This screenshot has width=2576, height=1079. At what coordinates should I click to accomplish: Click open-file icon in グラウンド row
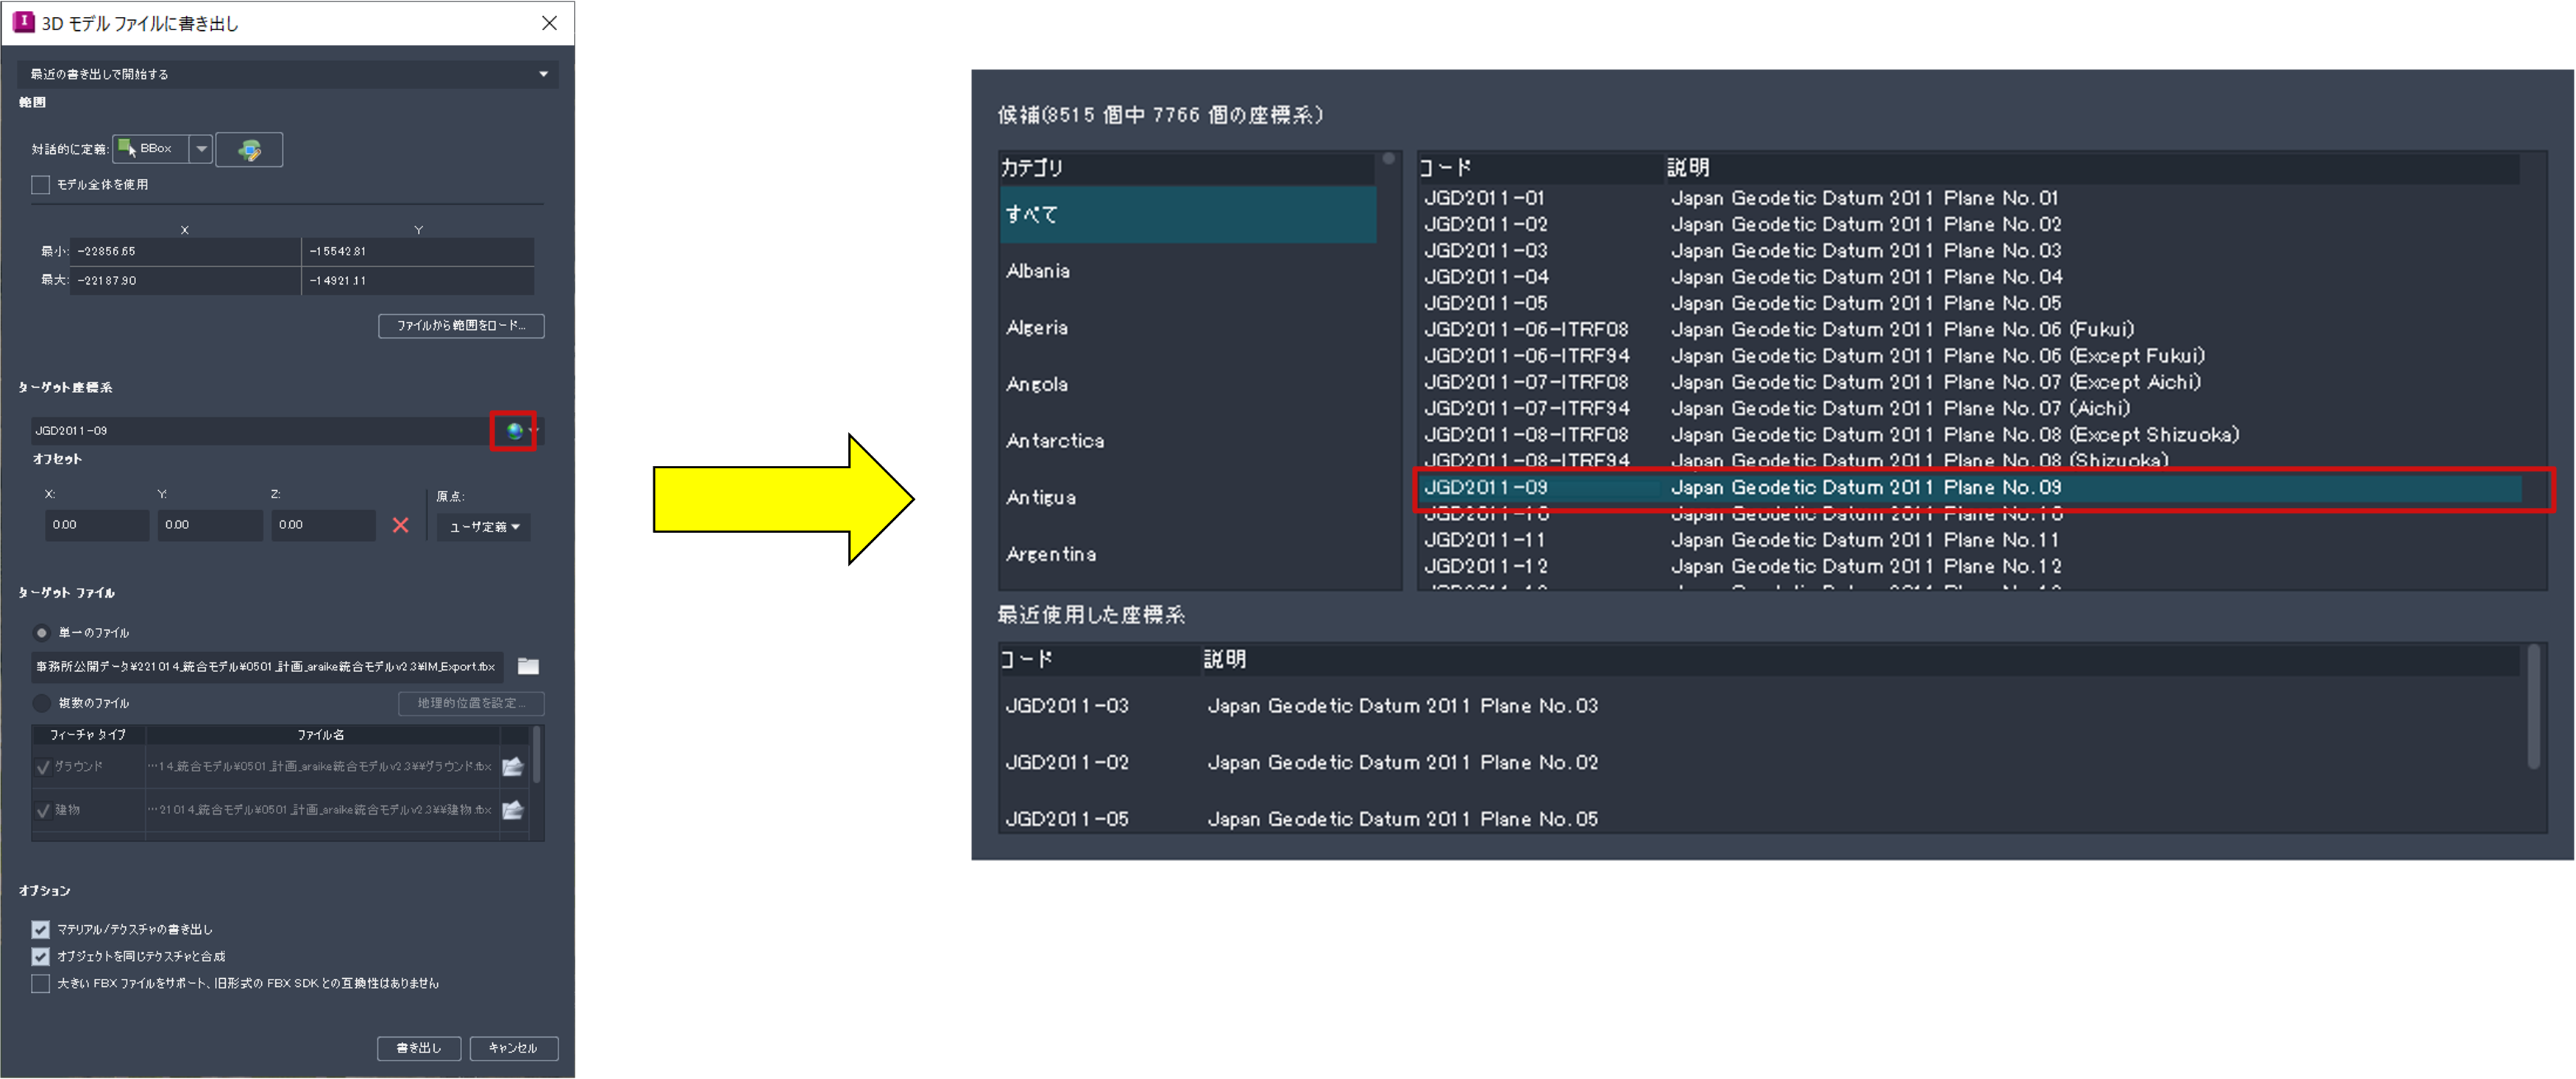pos(513,767)
